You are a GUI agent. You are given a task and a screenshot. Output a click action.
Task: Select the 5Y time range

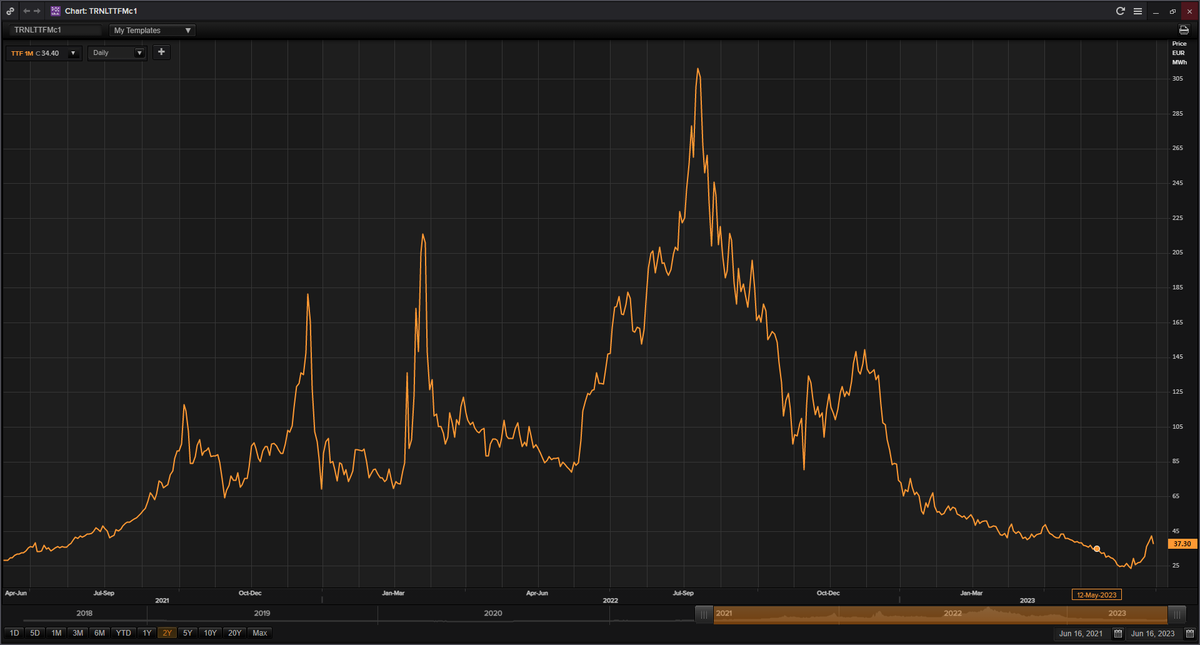pos(188,633)
